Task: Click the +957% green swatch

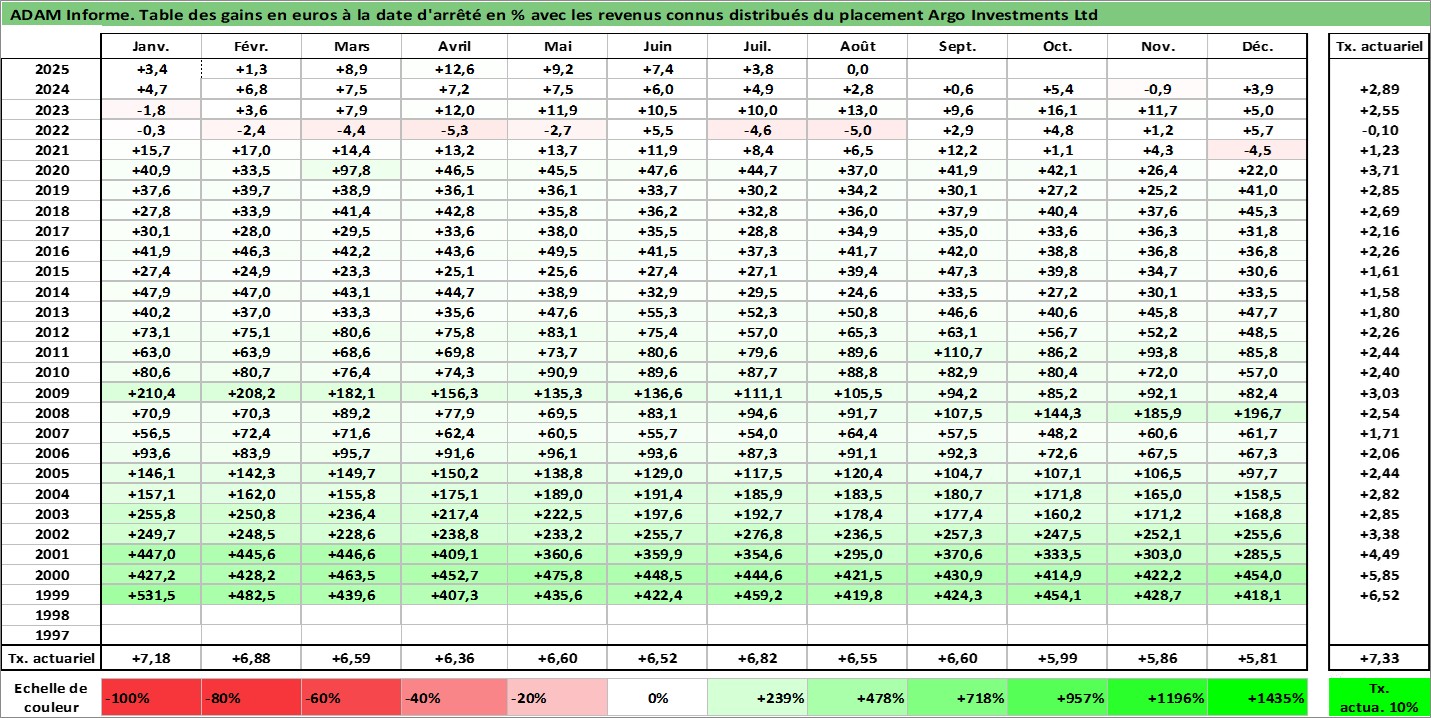Action: click(1057, 698)
